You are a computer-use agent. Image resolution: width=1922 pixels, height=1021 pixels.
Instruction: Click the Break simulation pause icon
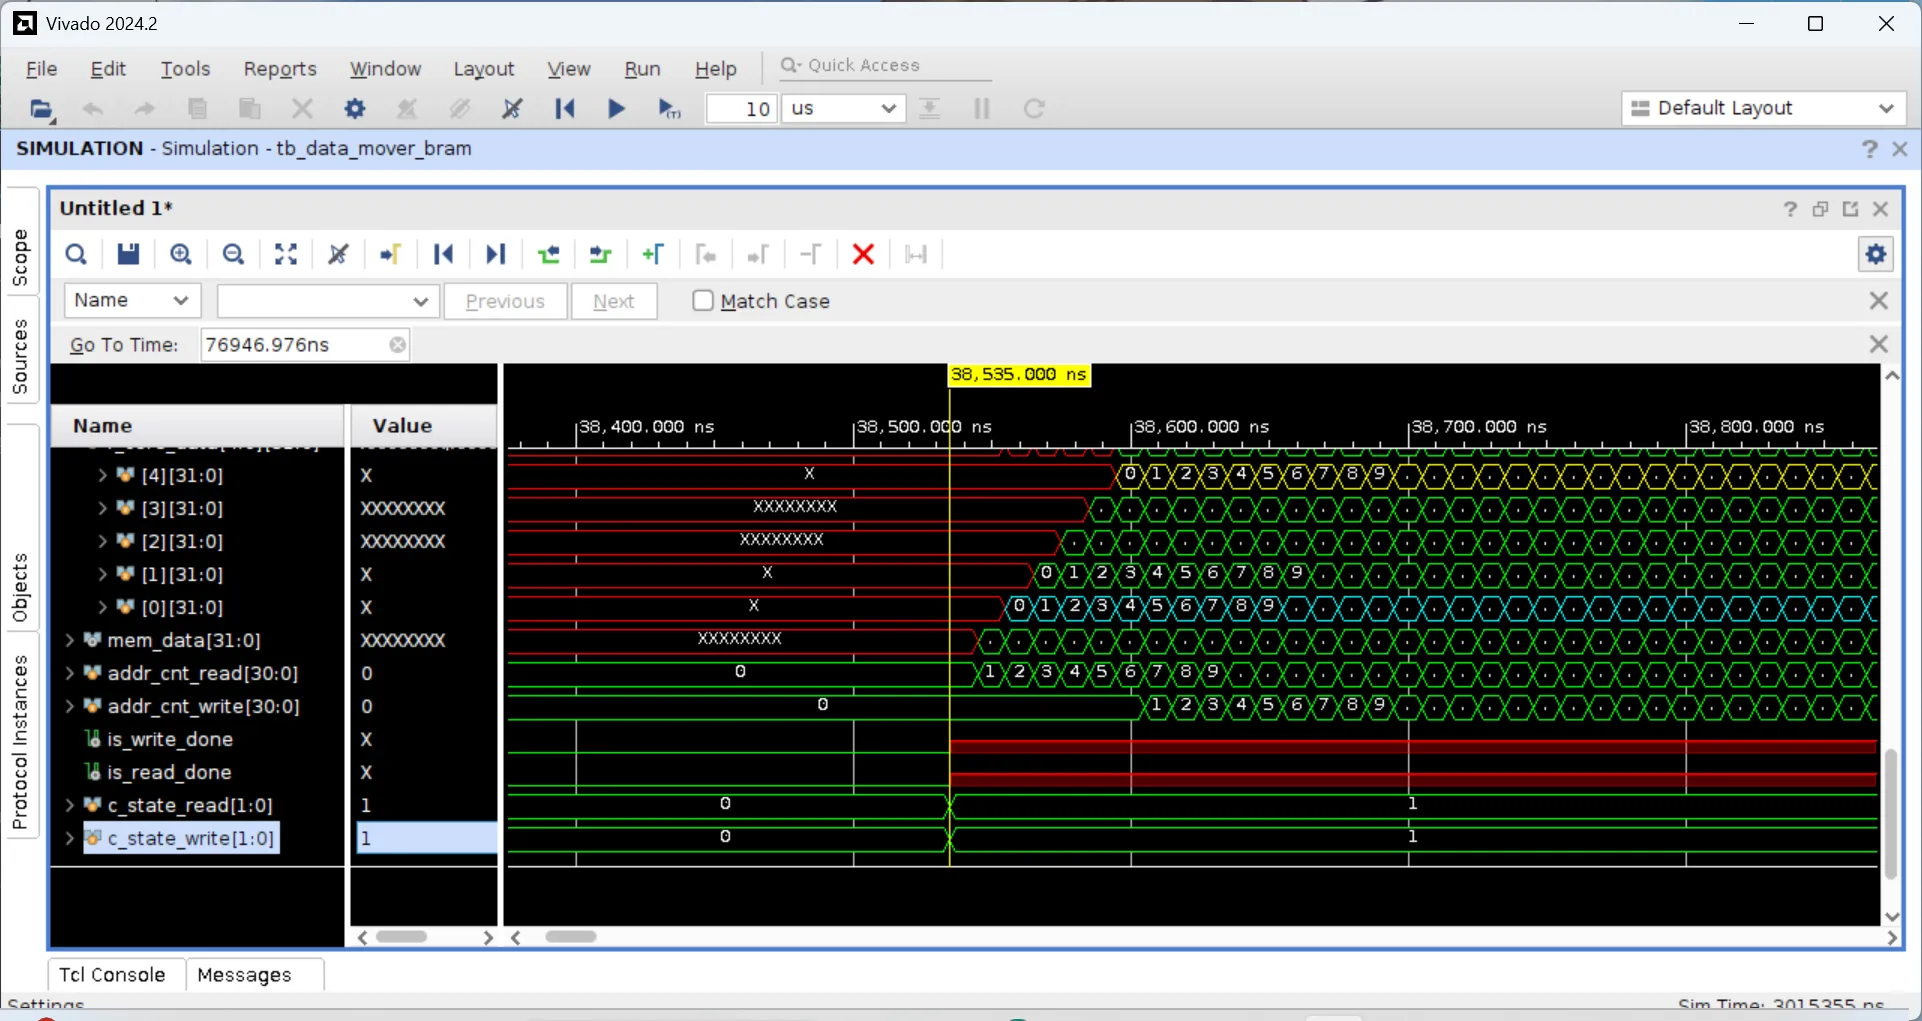pos(982,109)
